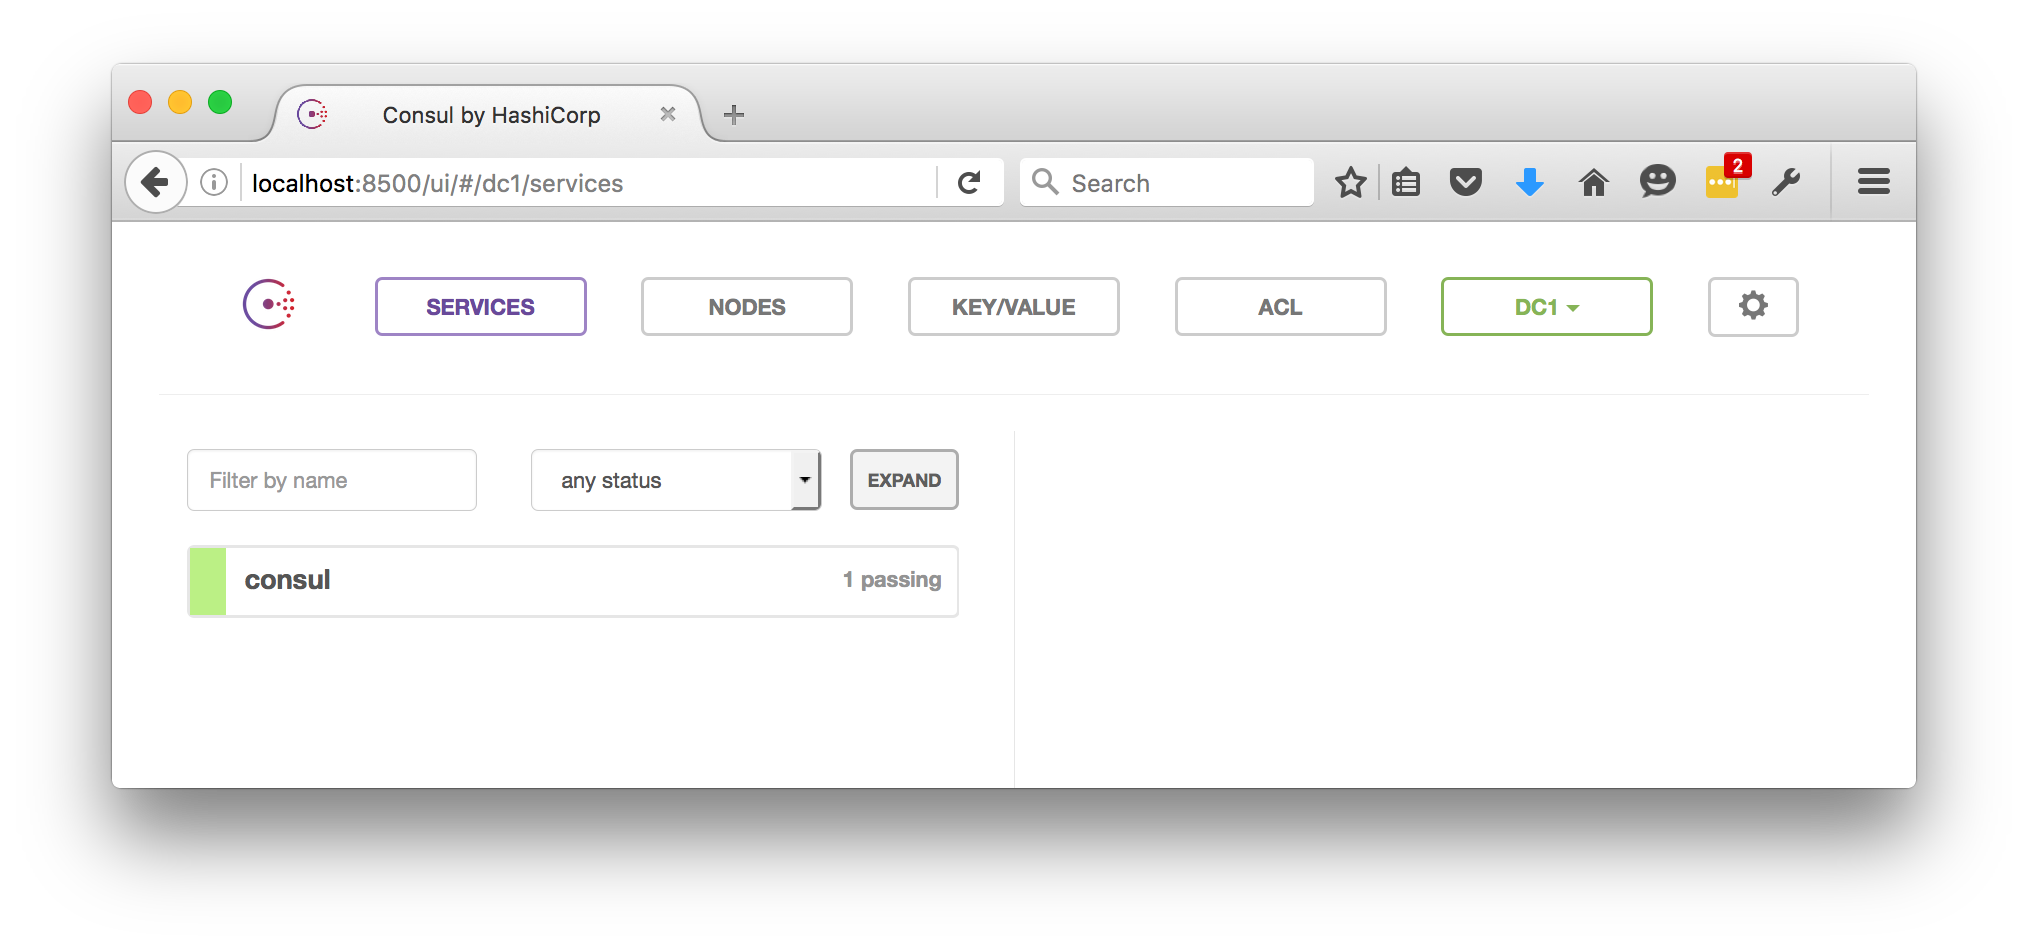Click the Consul logo in the navigation
This screenshot has height=948, width=2028.
269,305
